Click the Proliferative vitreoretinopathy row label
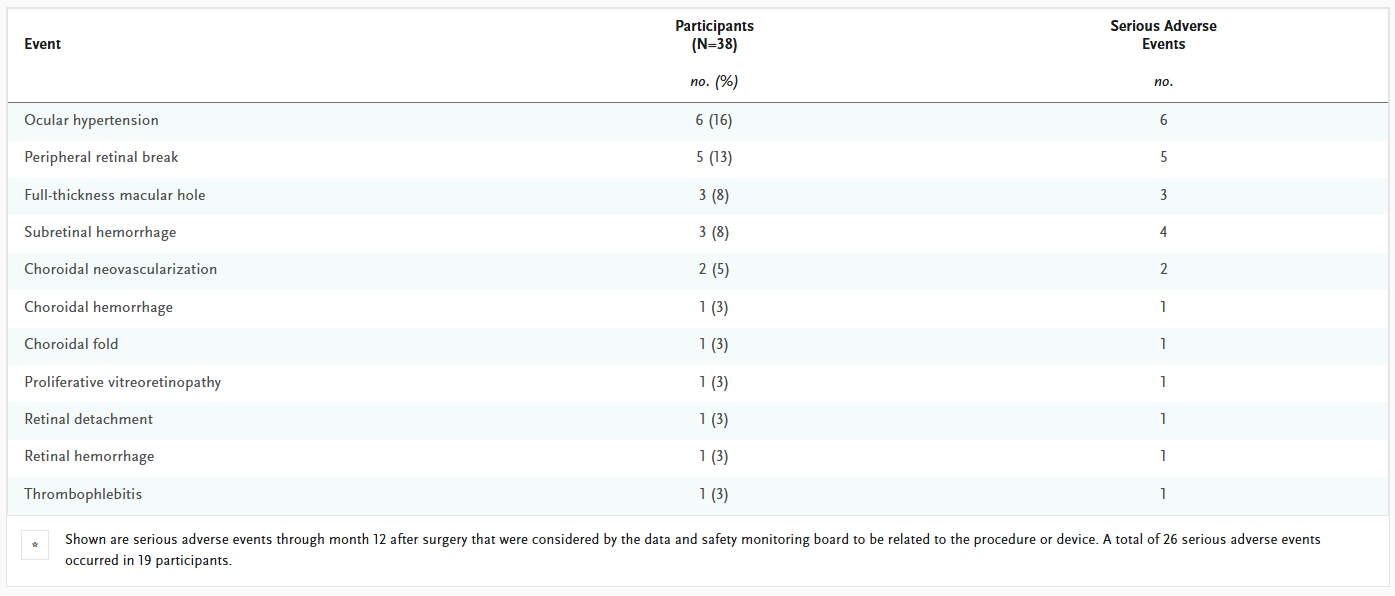The image size is (1395, 596). tap(123, 382)
